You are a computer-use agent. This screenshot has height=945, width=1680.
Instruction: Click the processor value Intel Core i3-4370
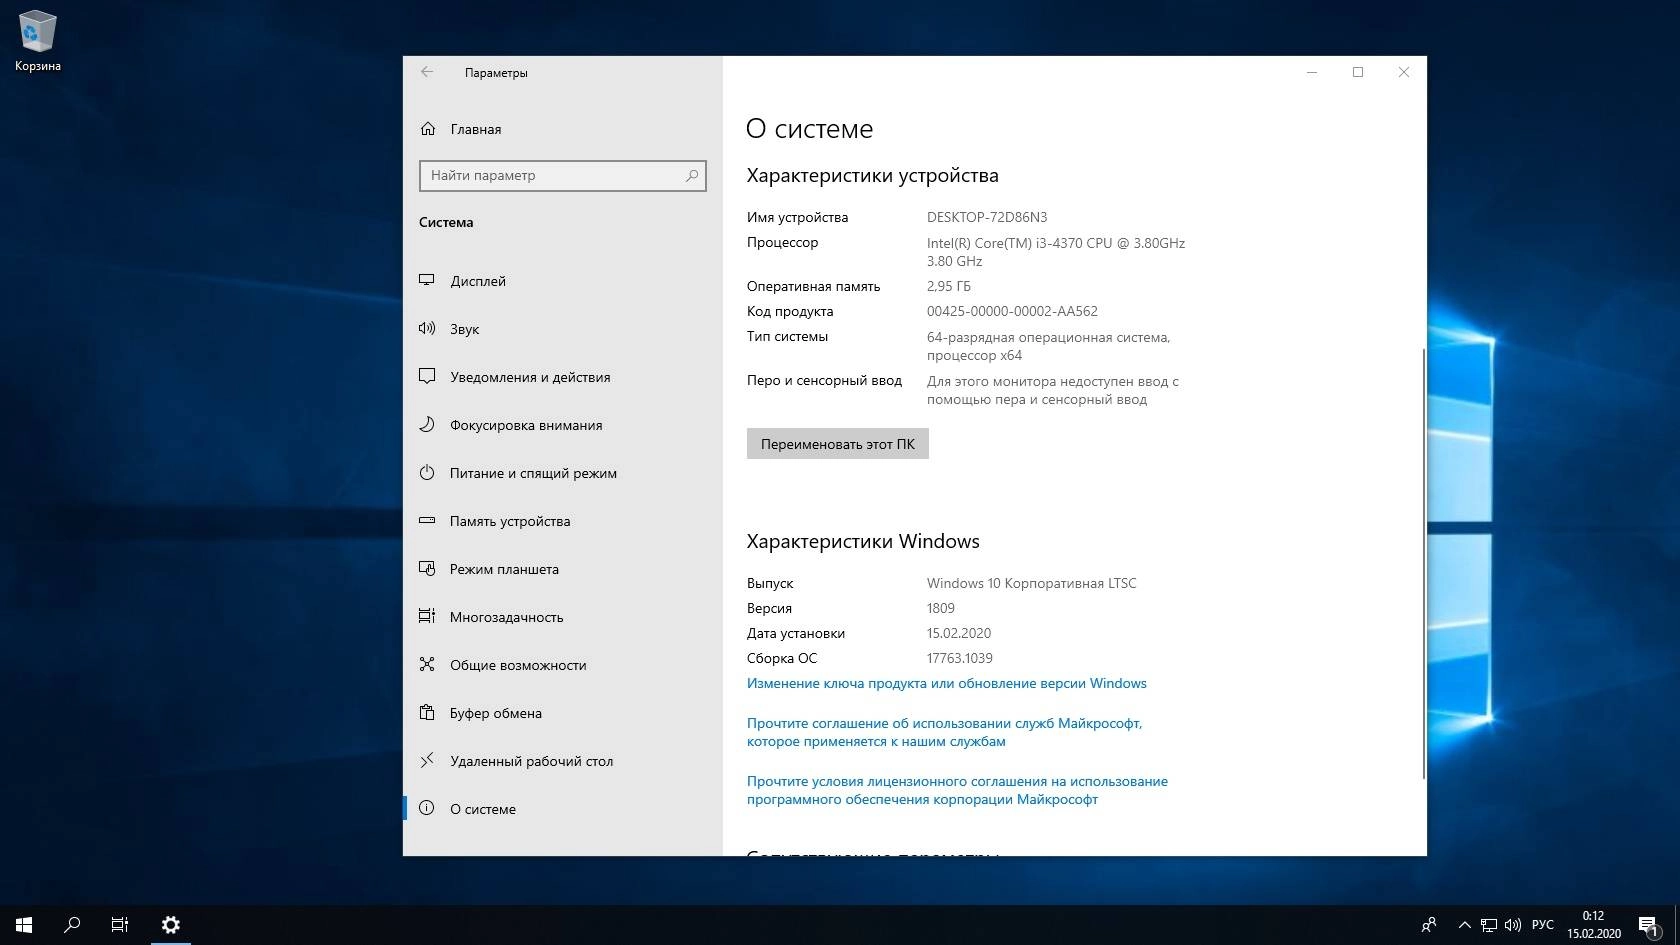tap(1056, 252)
